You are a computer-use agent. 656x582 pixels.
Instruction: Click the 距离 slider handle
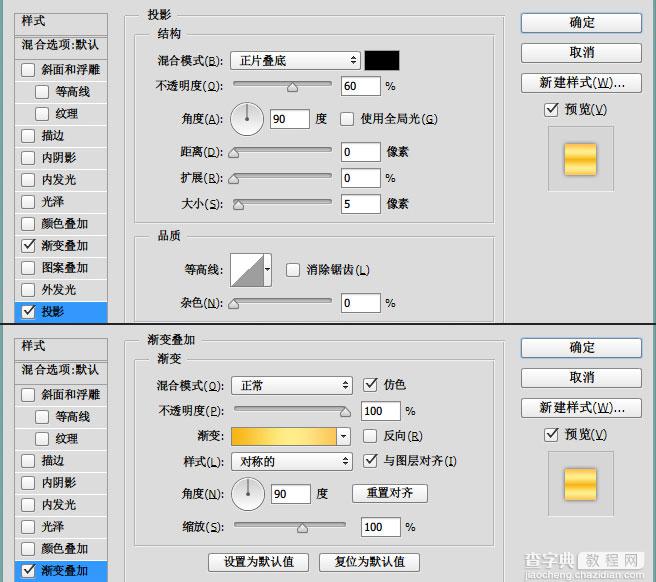(234, 153)
